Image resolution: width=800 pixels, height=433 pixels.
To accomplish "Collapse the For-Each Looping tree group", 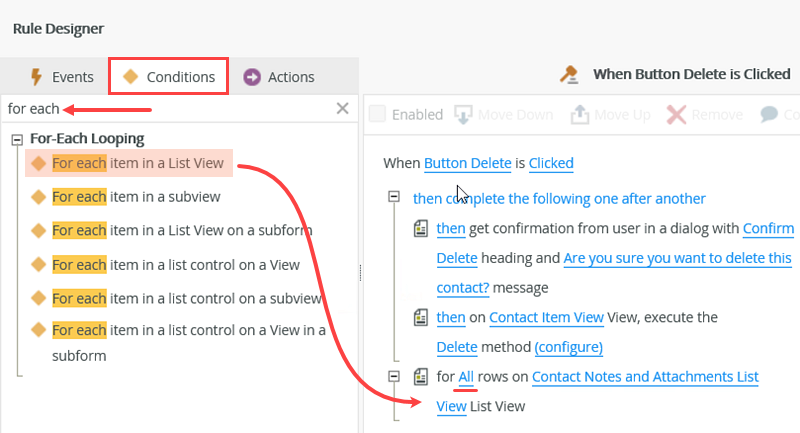I will click(17, 139).
